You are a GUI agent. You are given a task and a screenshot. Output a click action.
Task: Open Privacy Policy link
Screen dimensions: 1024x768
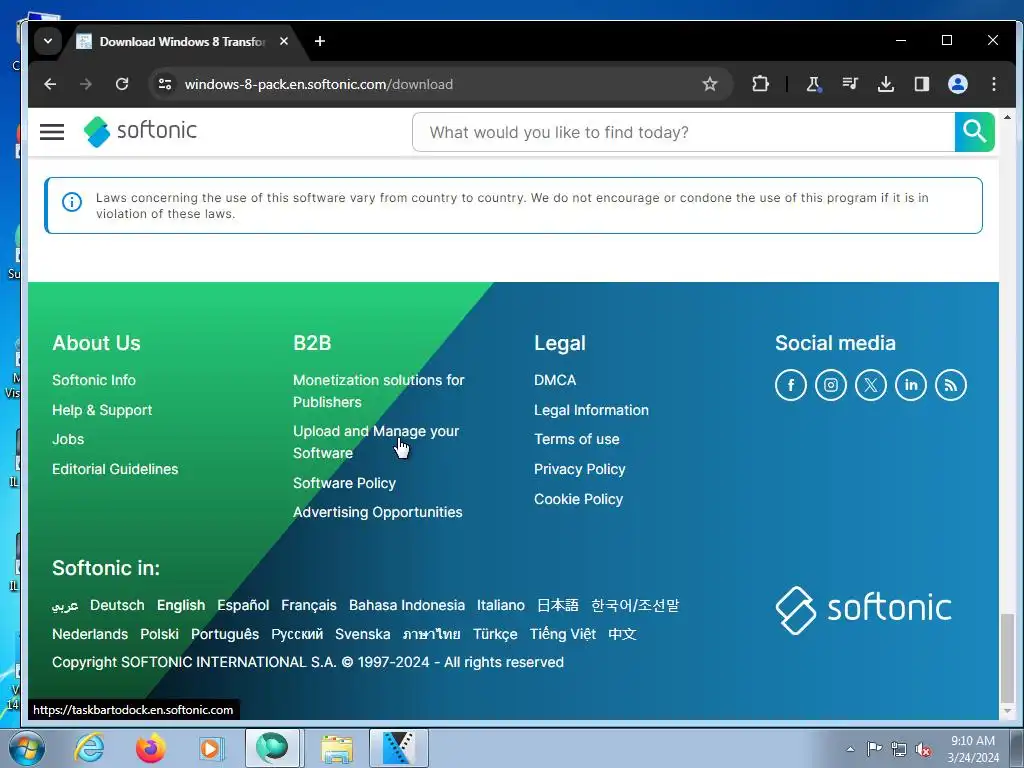point(580,469)
